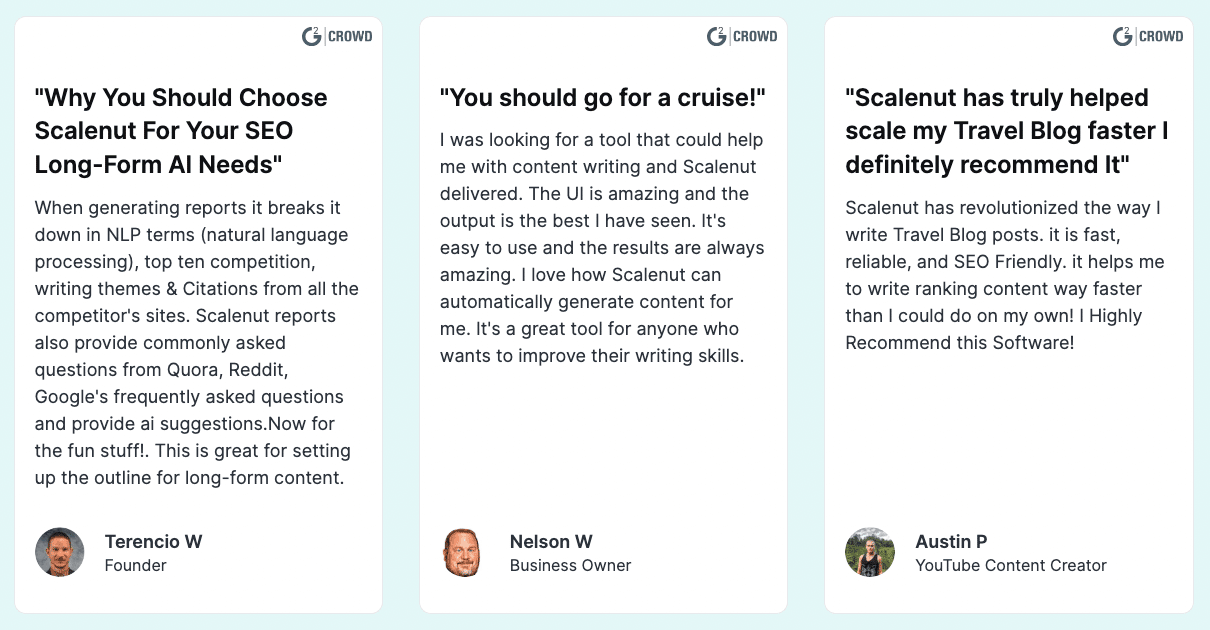Screen dimensions: 1210x630
Task: Click the G2 Crowd logo on Terencio's review
Action: pos(337,37)
